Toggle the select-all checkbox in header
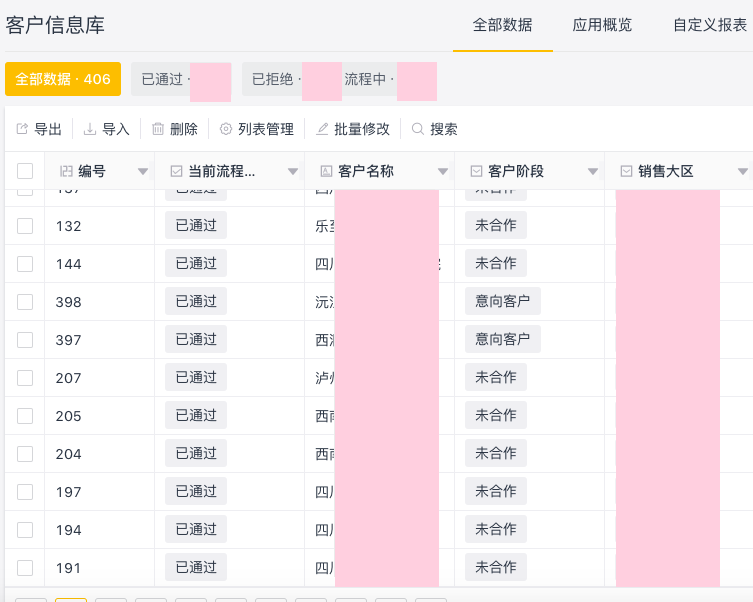Viewport: 753px width, 602px height. click(25, 171)
